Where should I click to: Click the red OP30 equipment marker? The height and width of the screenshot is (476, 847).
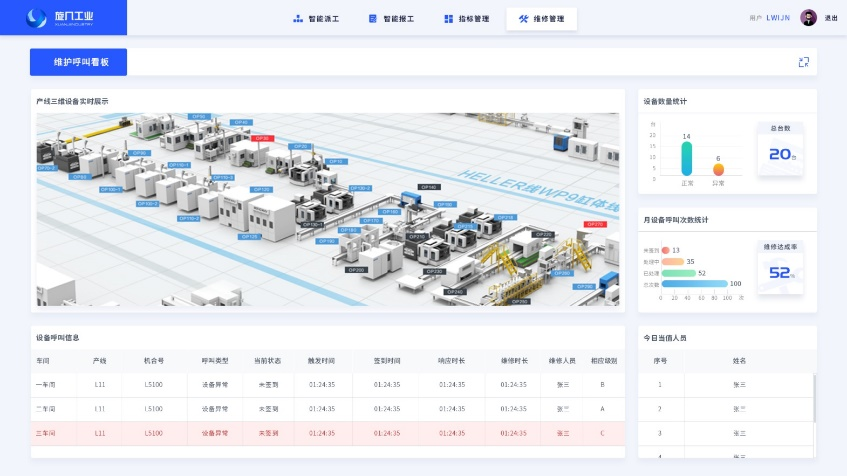pyautogui.click(x=262, y=139)
